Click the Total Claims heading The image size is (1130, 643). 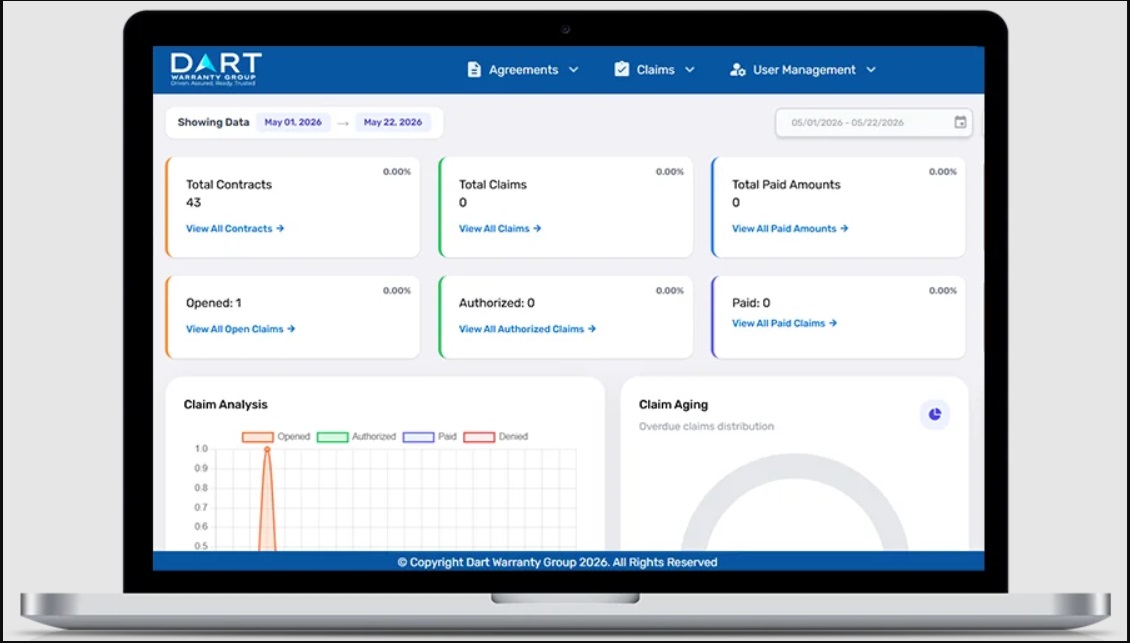click(493, 185)
